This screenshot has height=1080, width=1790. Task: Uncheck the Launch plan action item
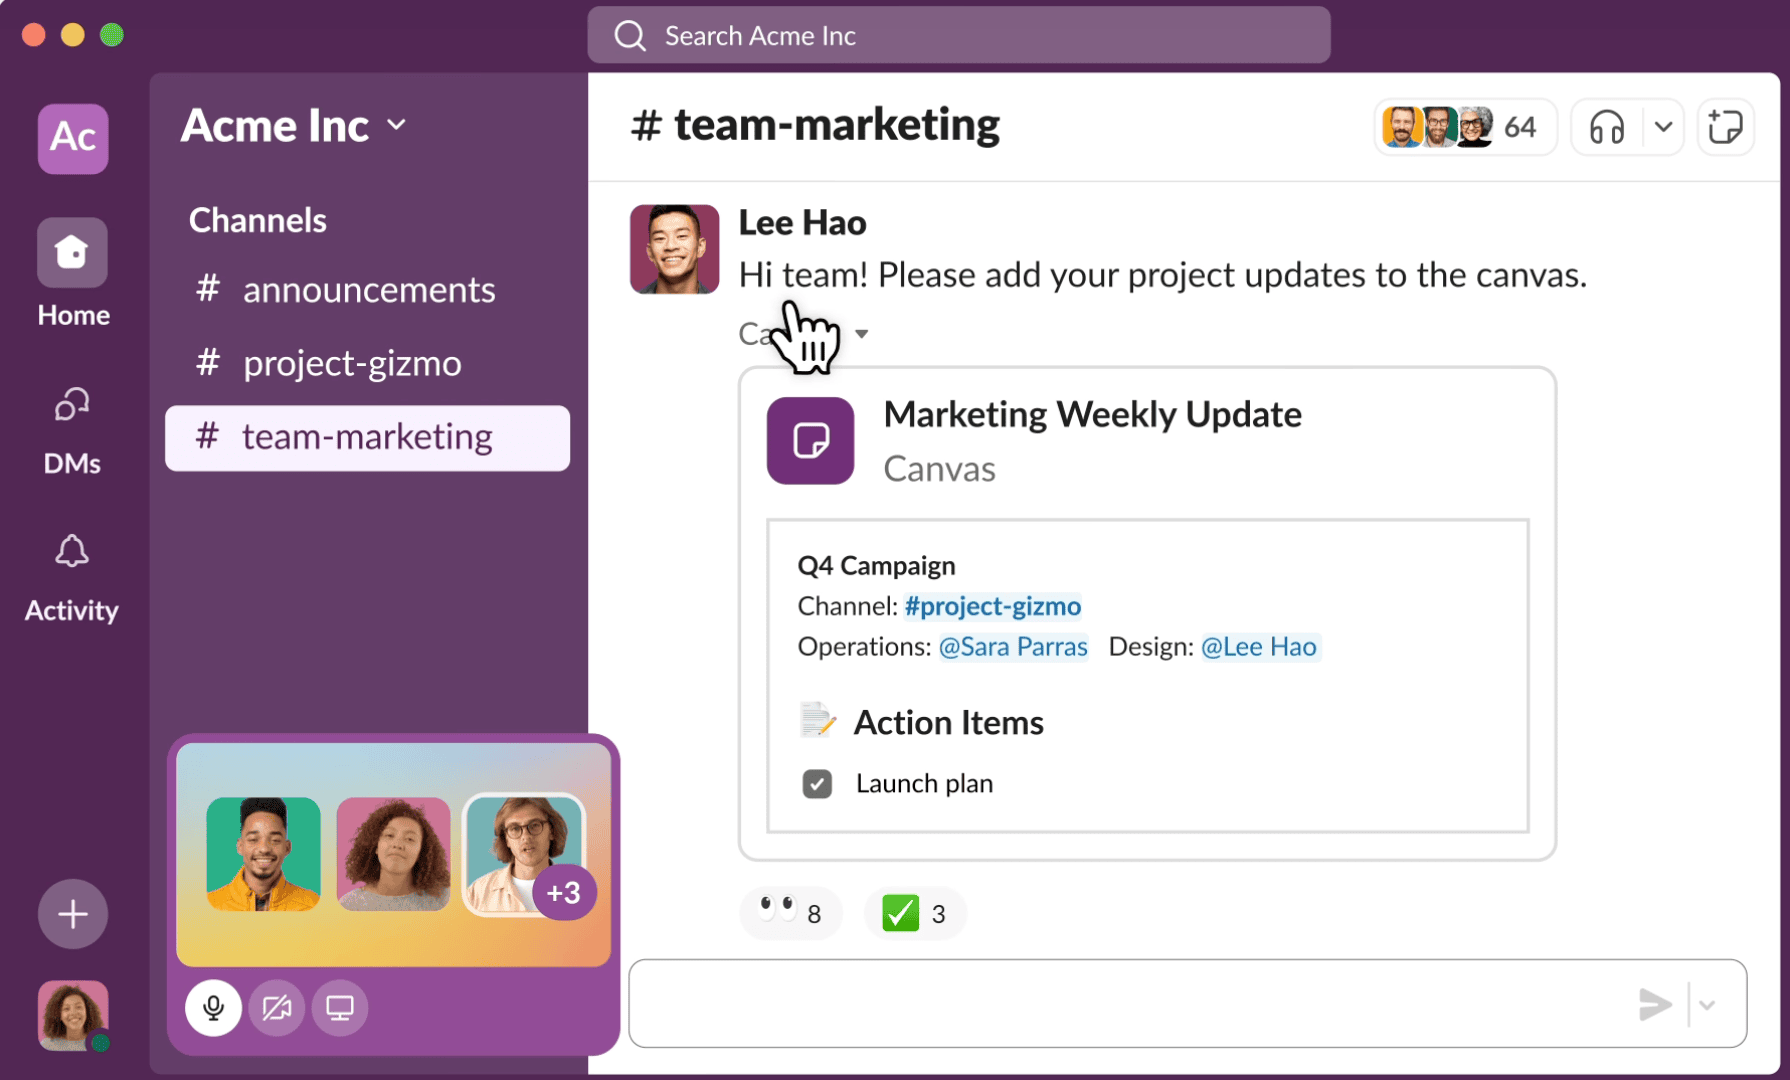click(x=818, y=784)
